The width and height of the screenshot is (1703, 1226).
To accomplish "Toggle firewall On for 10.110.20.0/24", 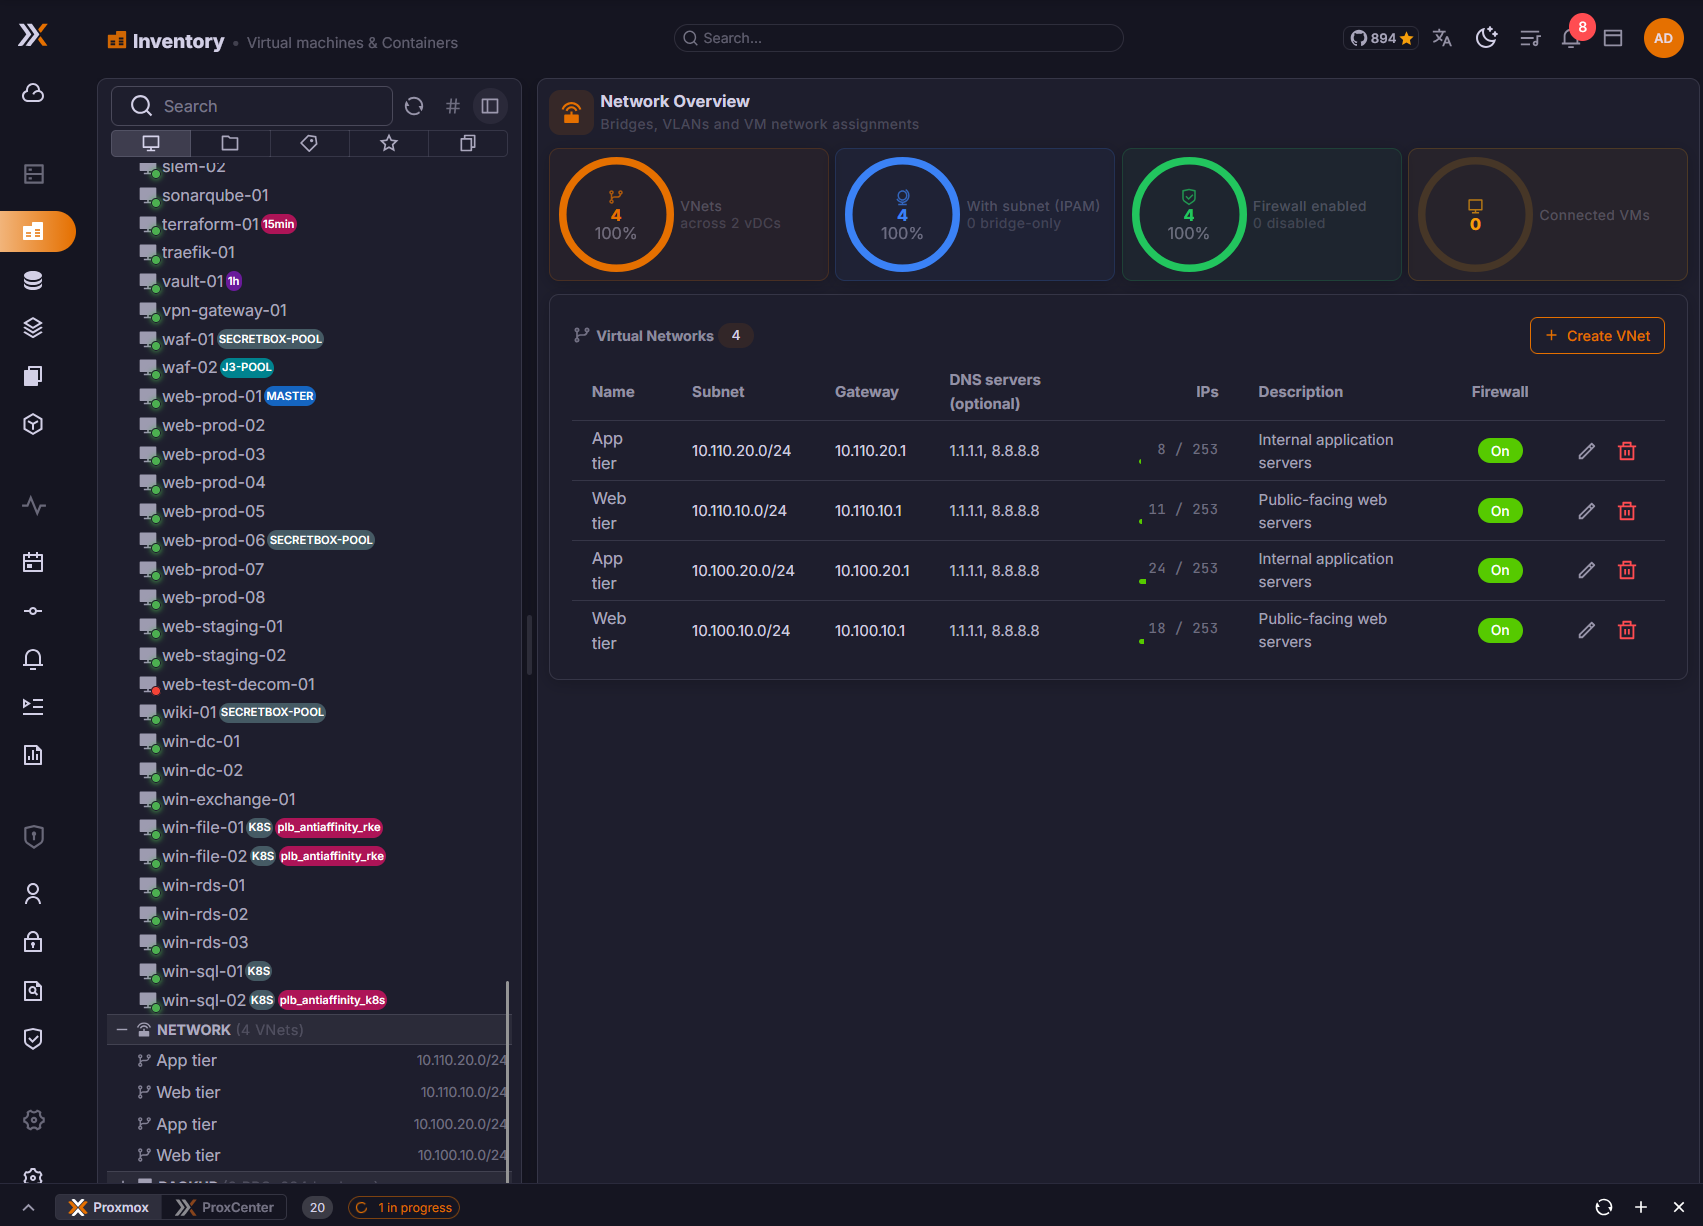I will [x=1500, y=451].
